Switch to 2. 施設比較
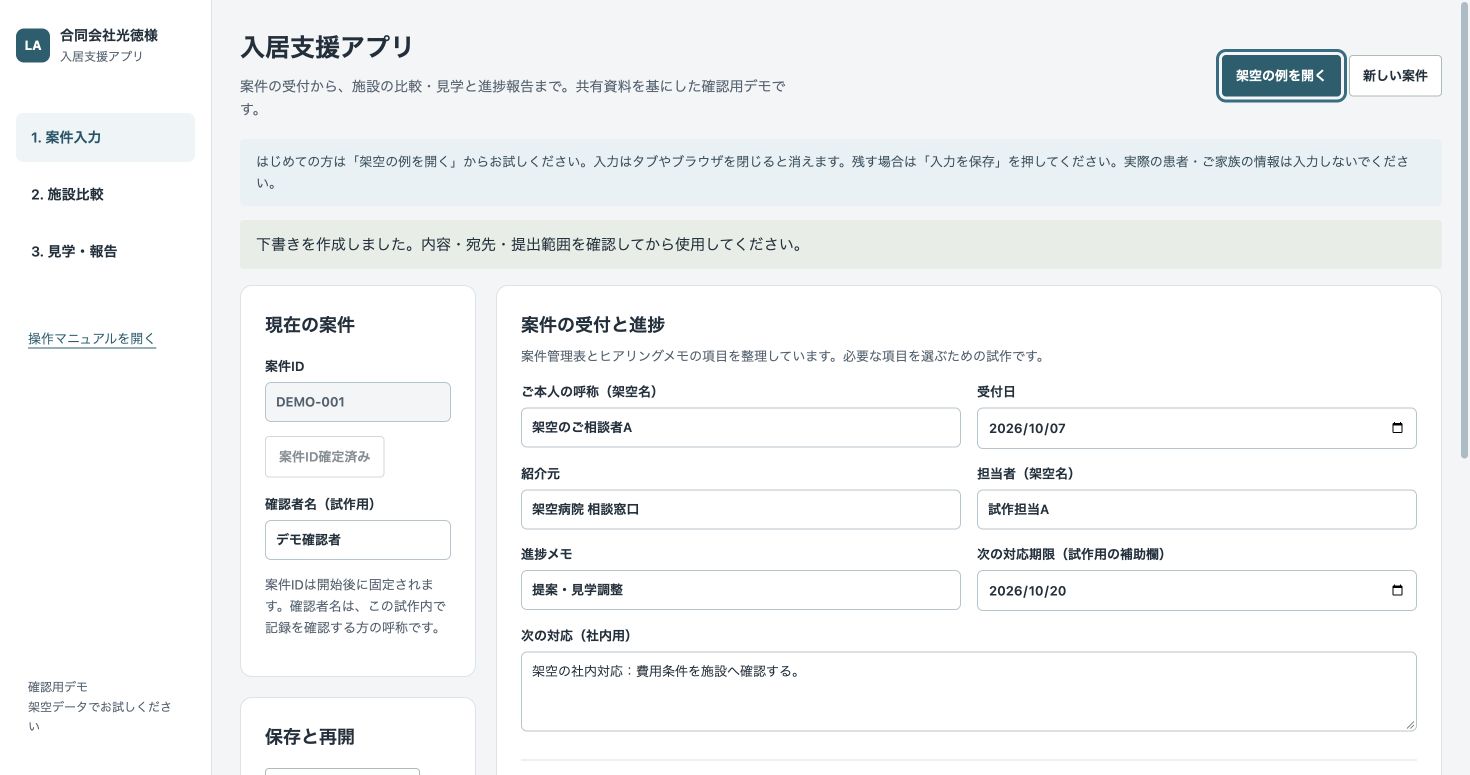 [x=105, y=194]
